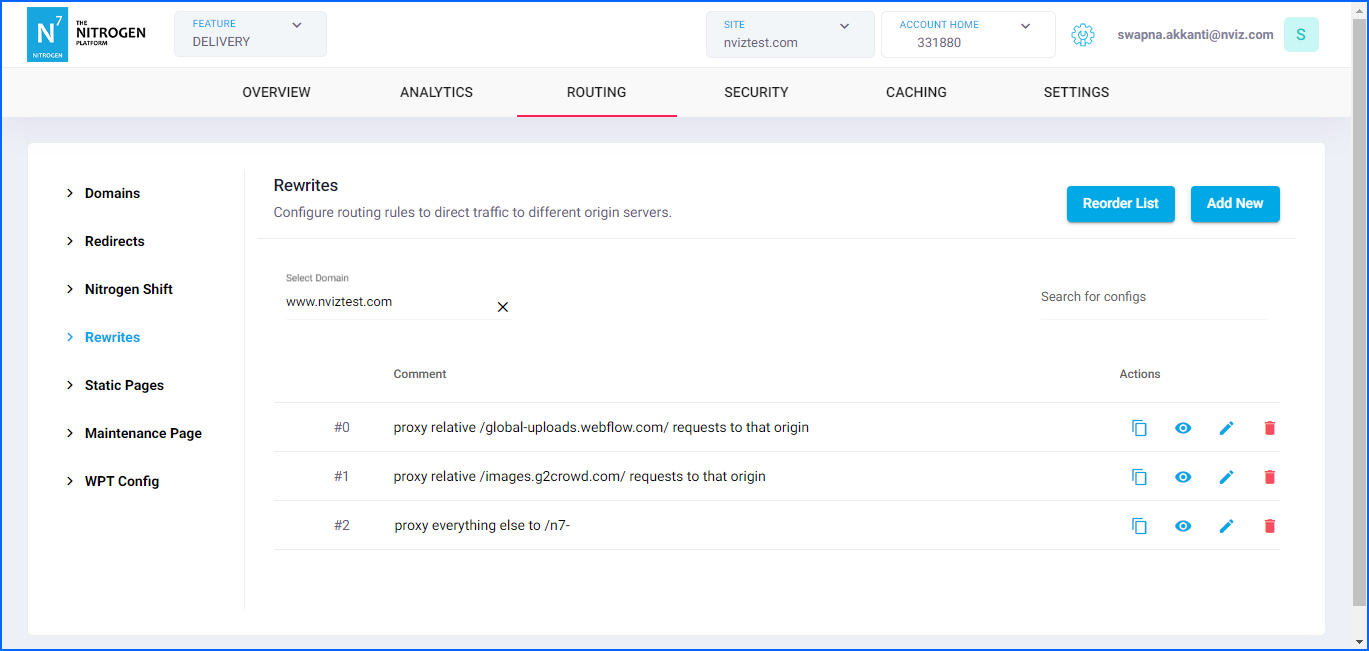The height and width of the screenshot is (651, 1369).
Task: Toggle eye icon for rule #1
Action: [1183, 477]
